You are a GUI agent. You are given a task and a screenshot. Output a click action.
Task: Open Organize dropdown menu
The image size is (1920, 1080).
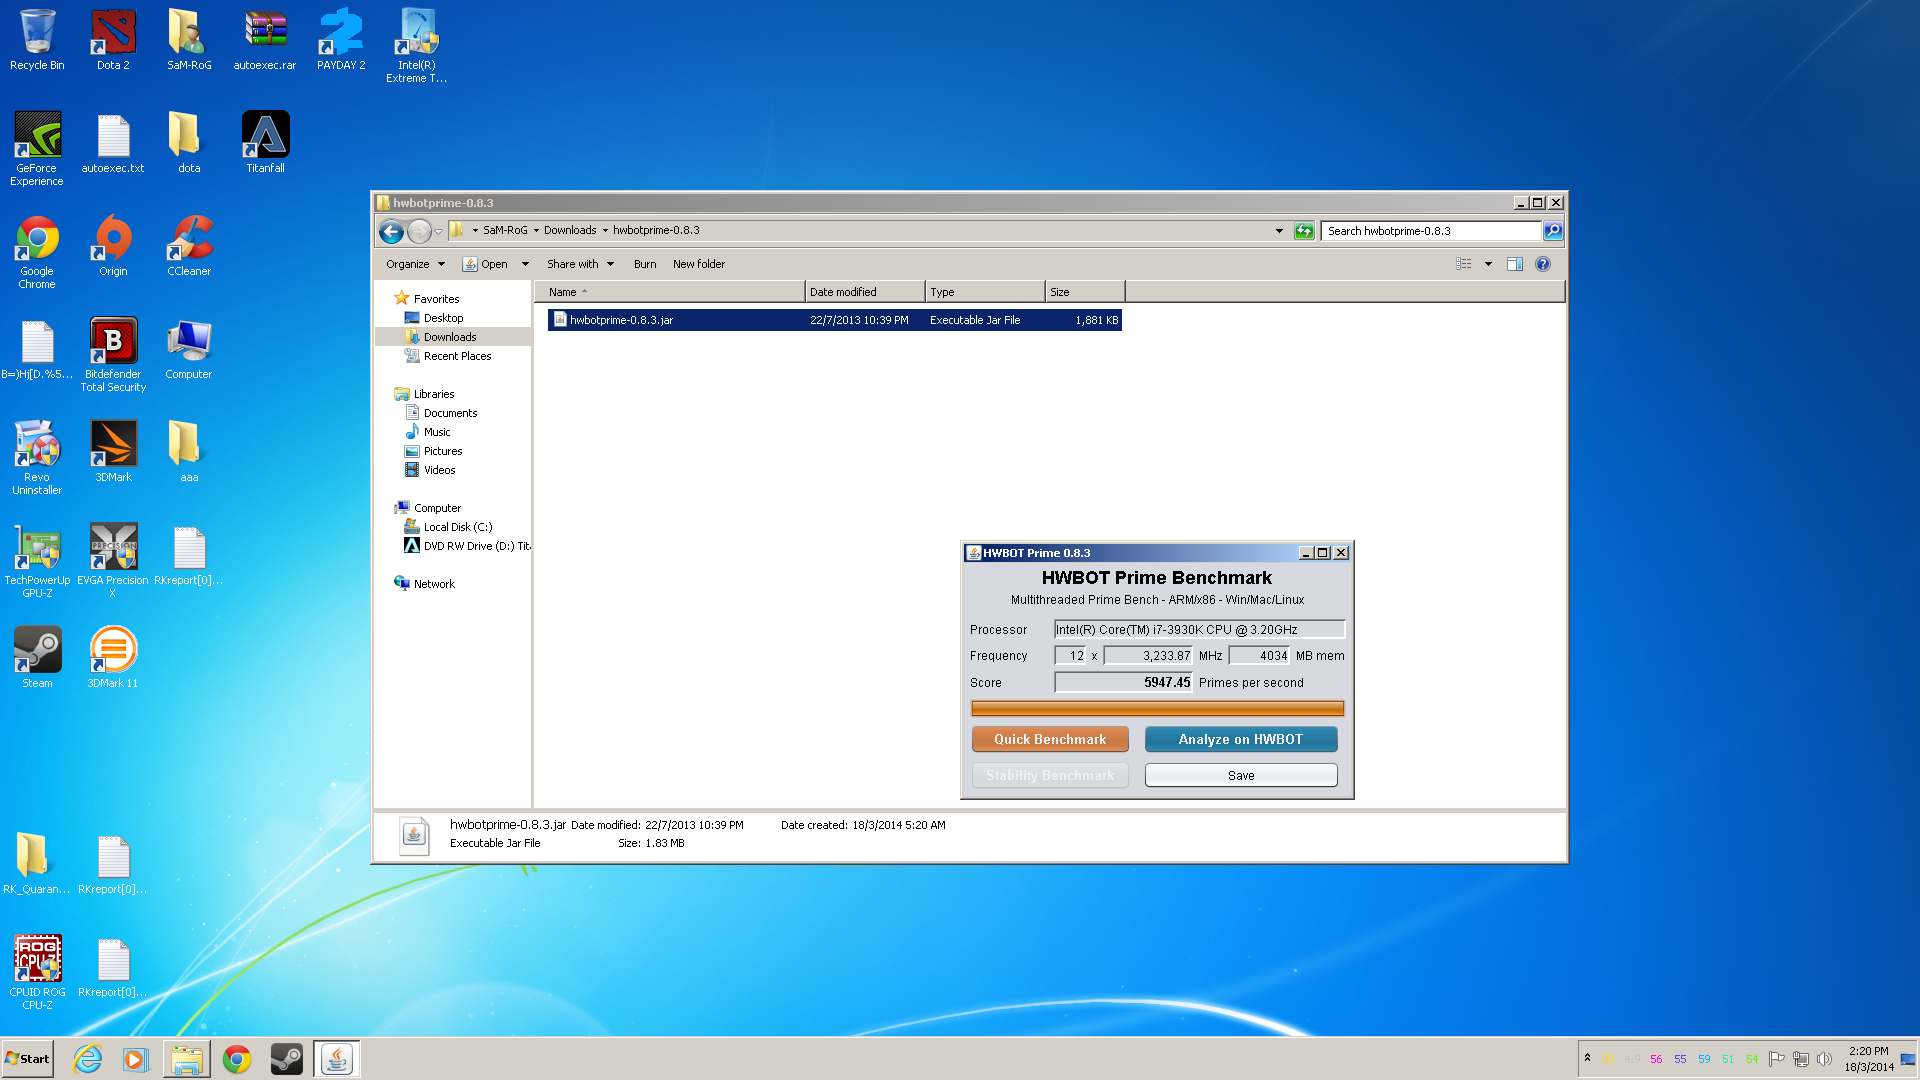tap(415, 264)
